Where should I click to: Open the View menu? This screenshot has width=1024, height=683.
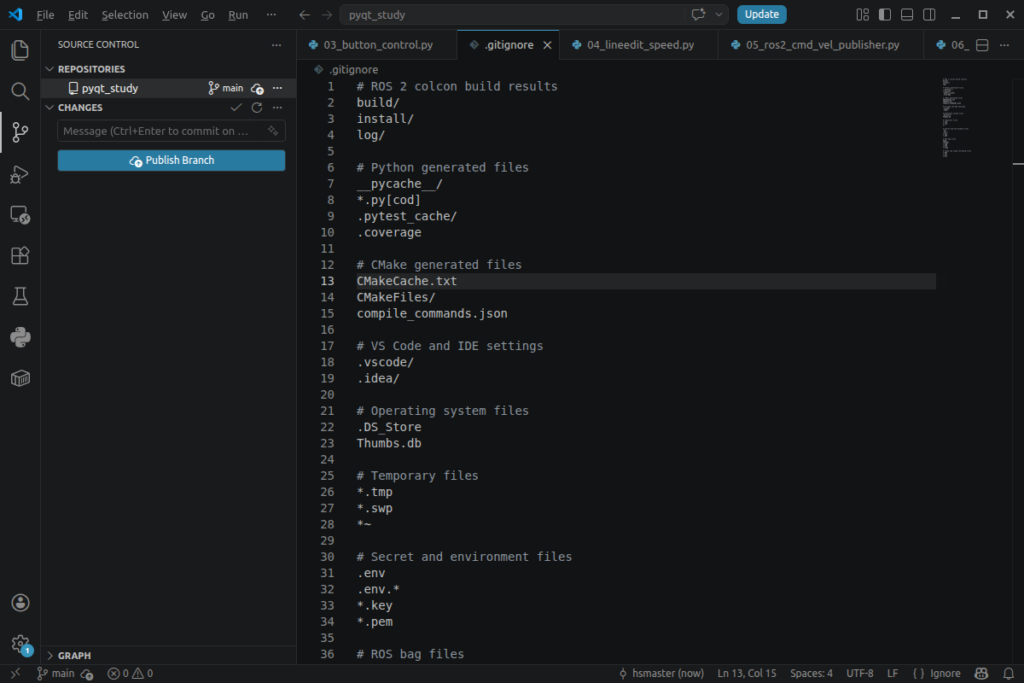coord(174,14)
